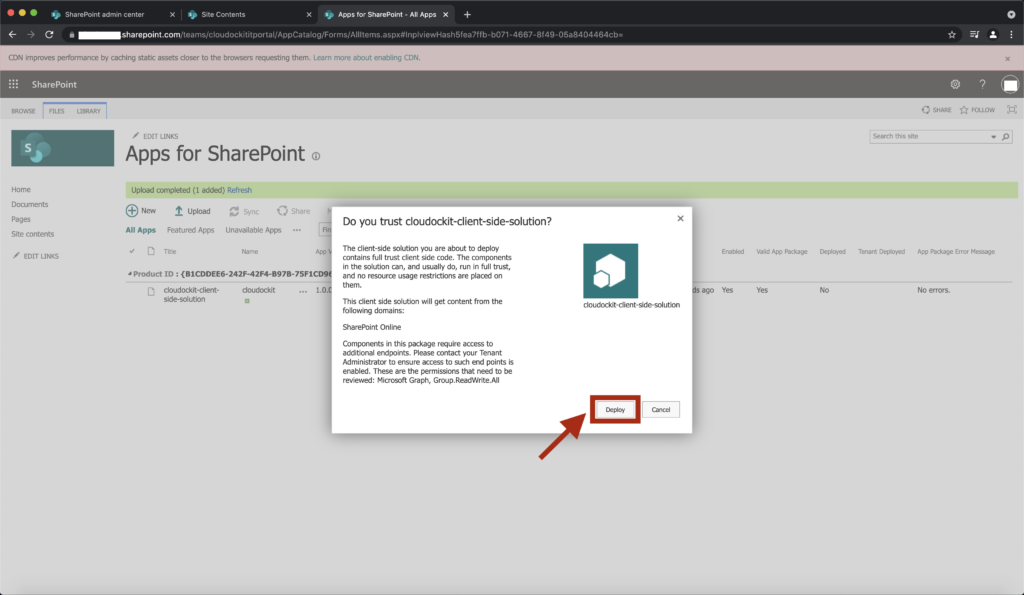The width and height of the screenshot is (1024, 595).
Task: Sort by the Name column header
Action: [249, 251]
